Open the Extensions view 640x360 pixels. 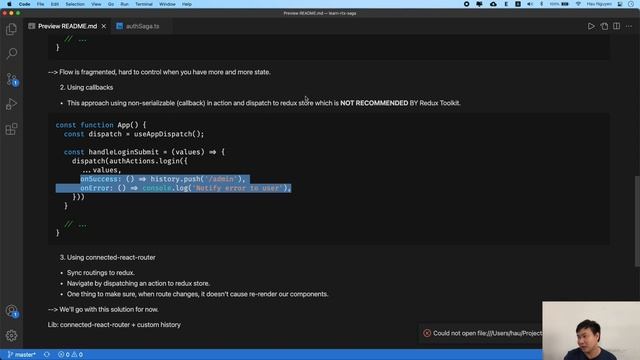click(x=11, y=129)
